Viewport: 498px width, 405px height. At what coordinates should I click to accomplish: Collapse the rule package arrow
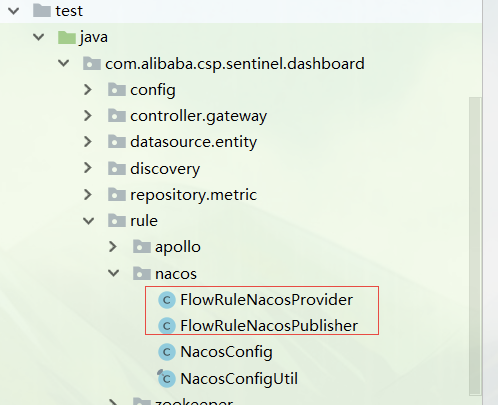point(89,221)
